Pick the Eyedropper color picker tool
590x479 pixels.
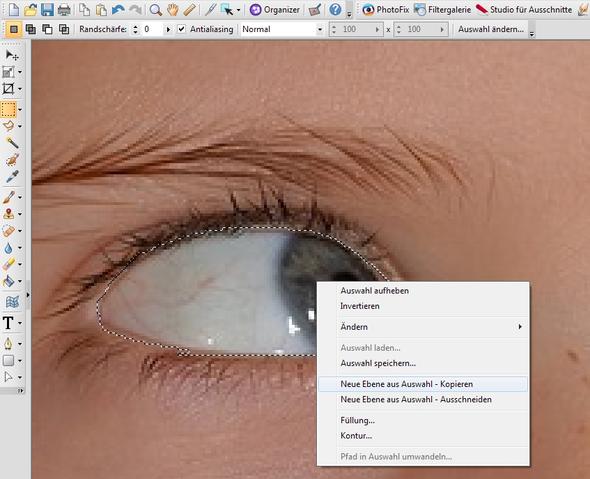pyautogui.click(x=12, y=176)
